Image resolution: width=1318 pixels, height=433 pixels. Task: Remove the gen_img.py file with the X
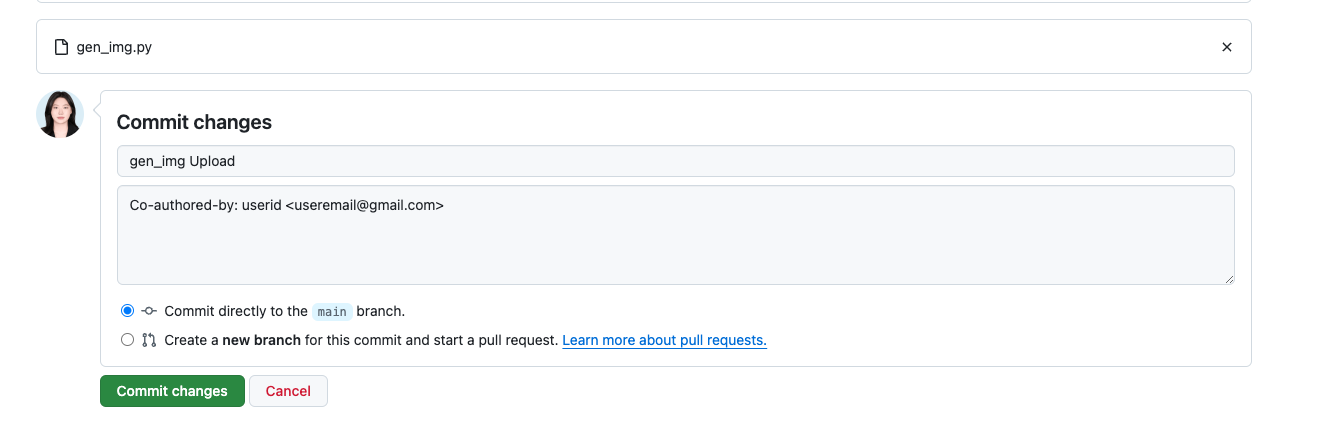1227,47
